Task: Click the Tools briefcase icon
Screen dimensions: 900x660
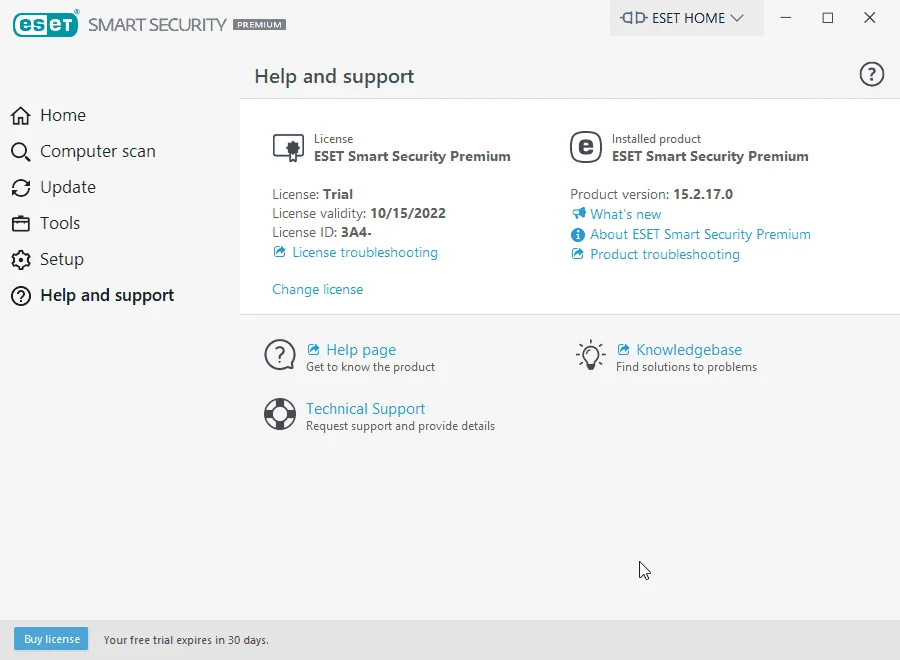Action: pos(21,223)
